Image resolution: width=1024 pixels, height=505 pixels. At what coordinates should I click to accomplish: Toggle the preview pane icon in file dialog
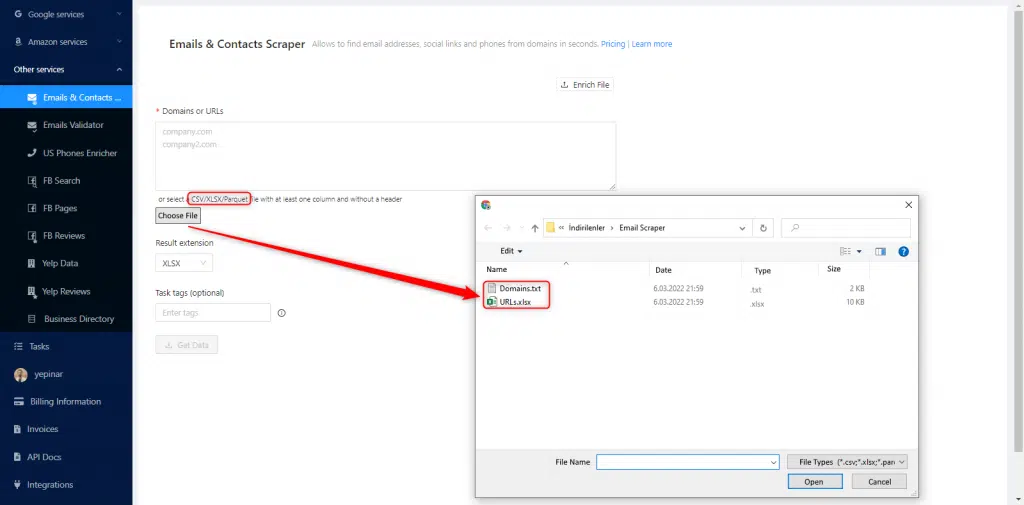(880, 251)
